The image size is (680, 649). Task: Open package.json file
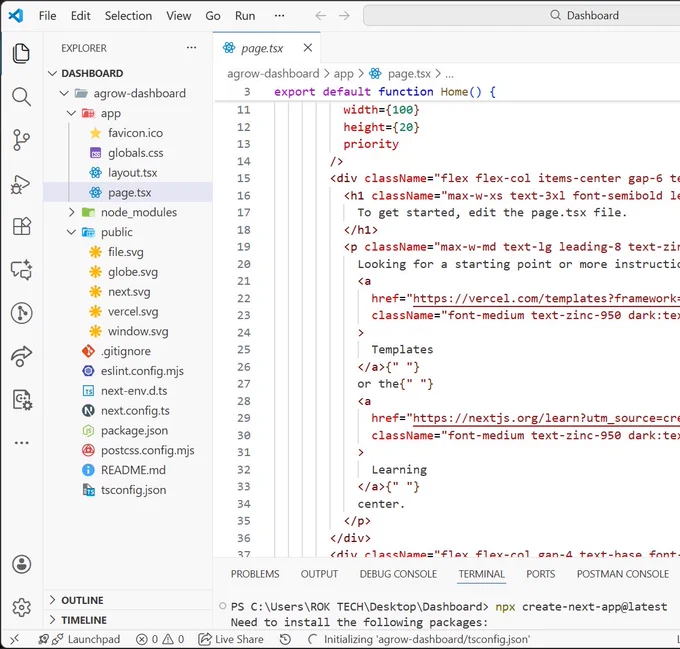[134, 430]
